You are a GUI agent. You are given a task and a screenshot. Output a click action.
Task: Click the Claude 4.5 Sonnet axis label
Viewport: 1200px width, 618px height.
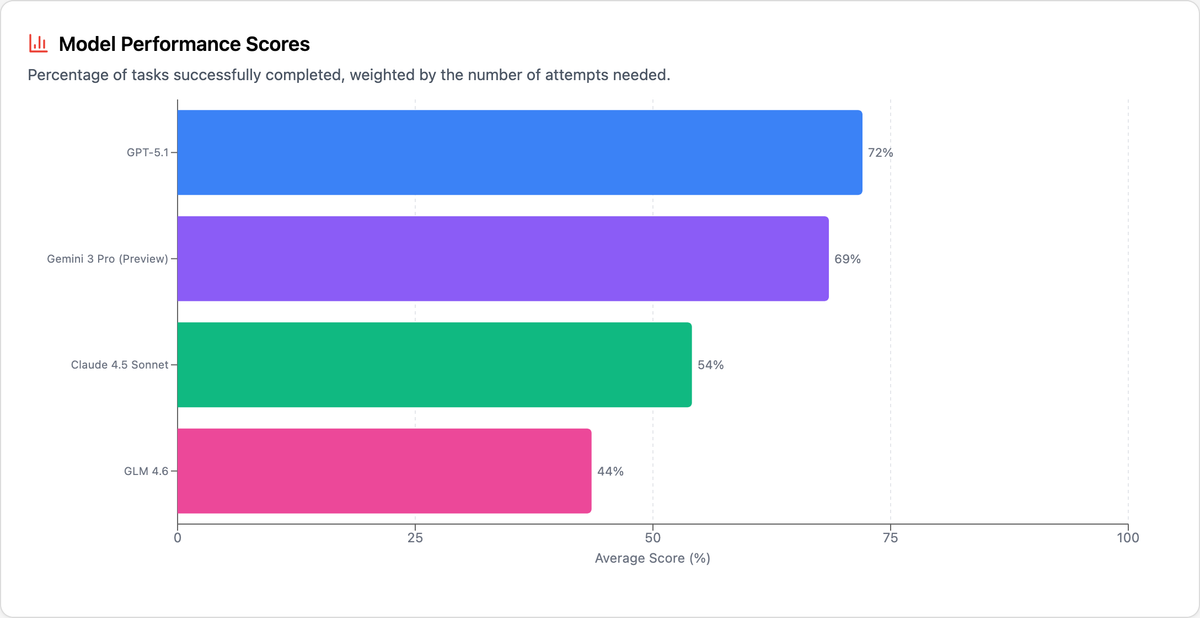click(119, 365)
